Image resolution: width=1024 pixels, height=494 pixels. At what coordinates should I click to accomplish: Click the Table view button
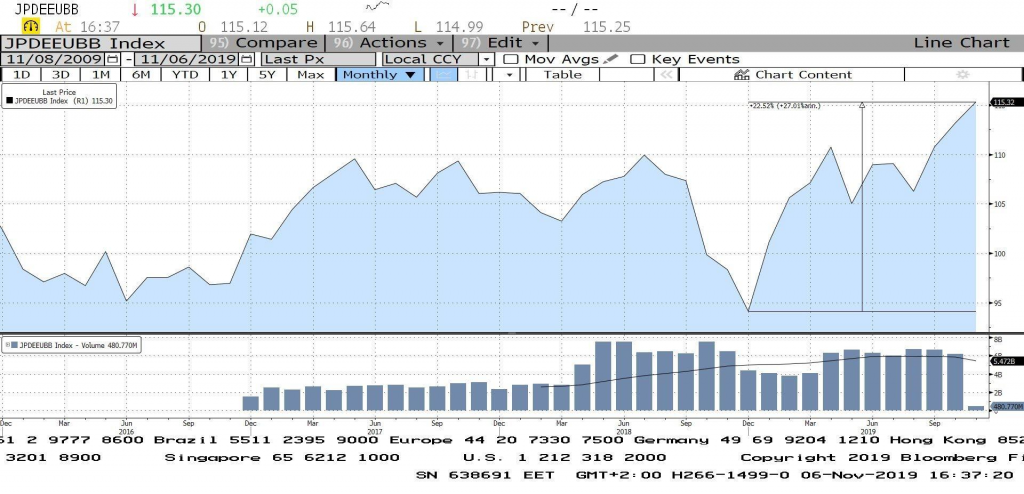click(x=562, y=74)
